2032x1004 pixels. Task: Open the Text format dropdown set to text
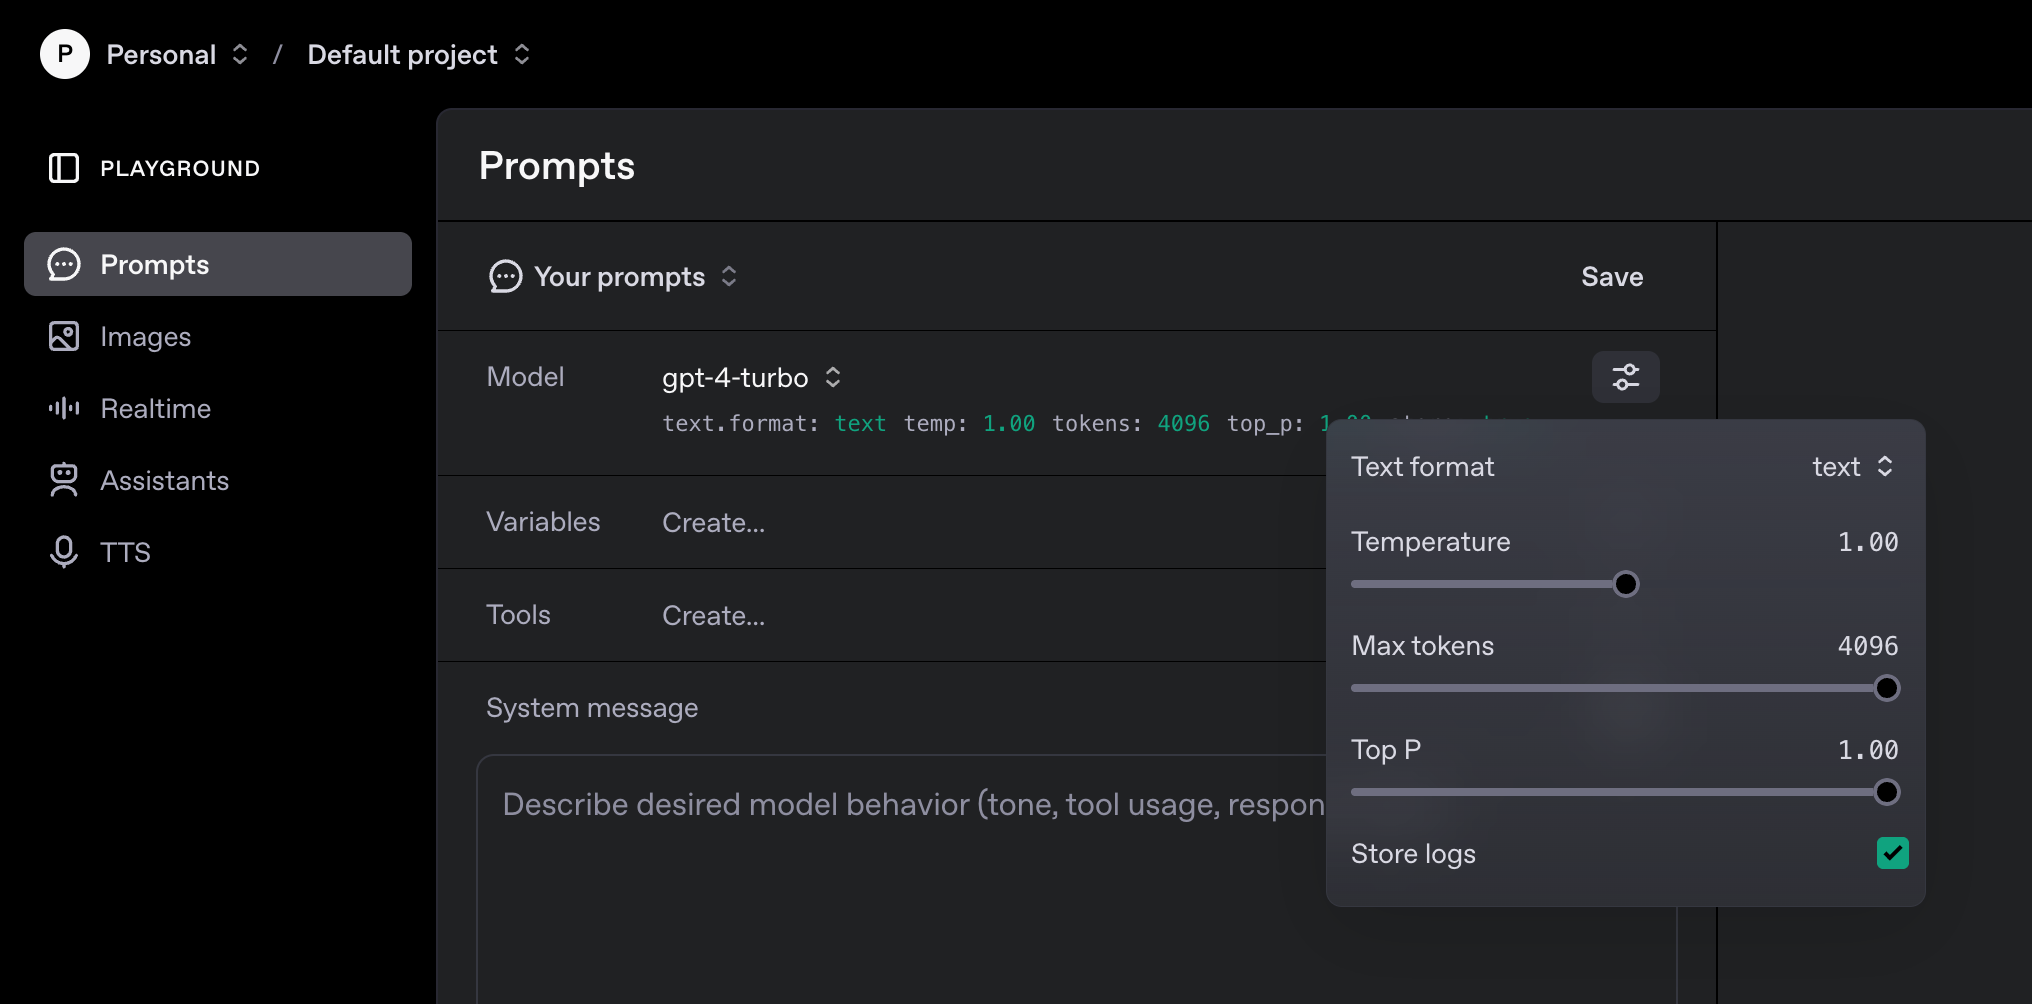click(1853, 467)
